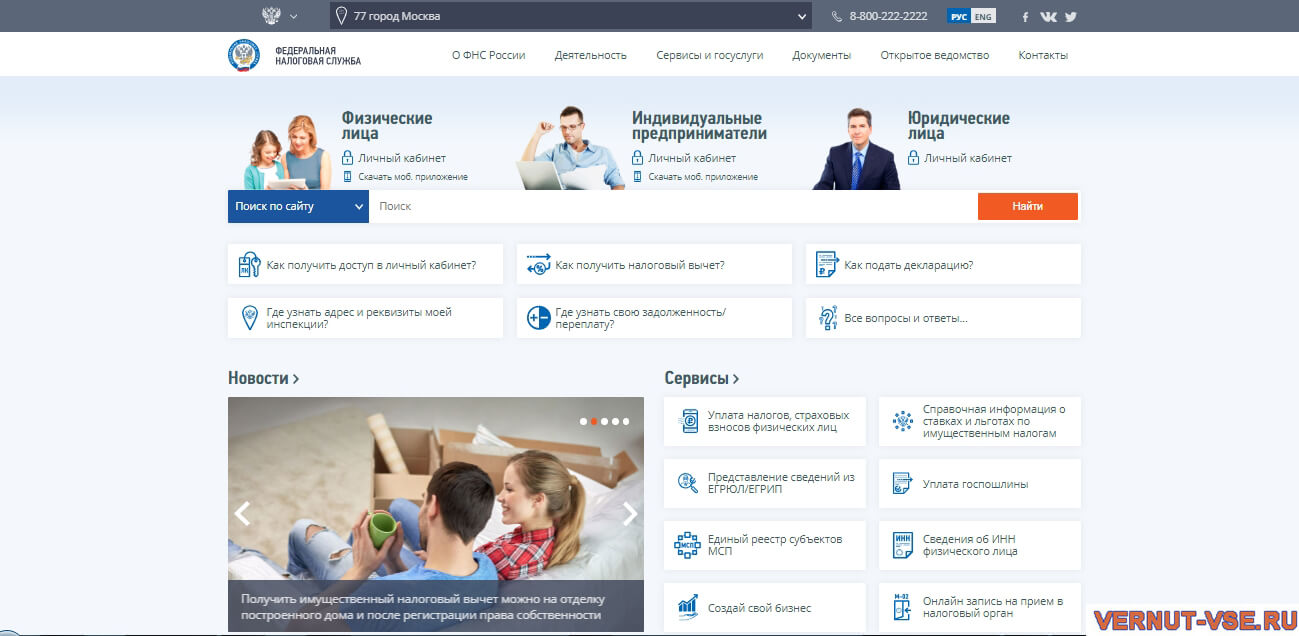Click the lock icon under Физические лица
The image size is (1299, 636).
[x=348, y=158]
